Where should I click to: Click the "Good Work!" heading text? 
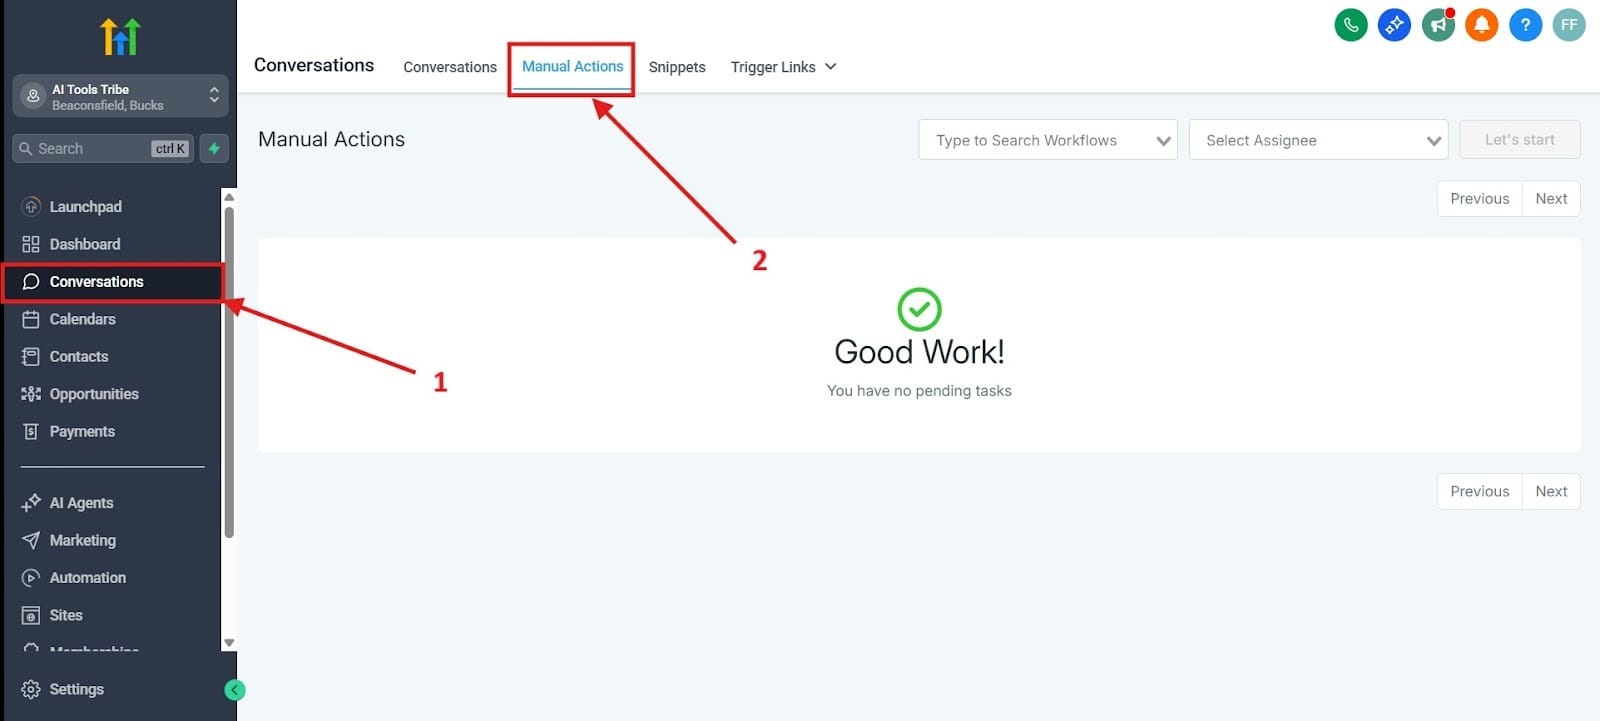(x=919, y=352)
